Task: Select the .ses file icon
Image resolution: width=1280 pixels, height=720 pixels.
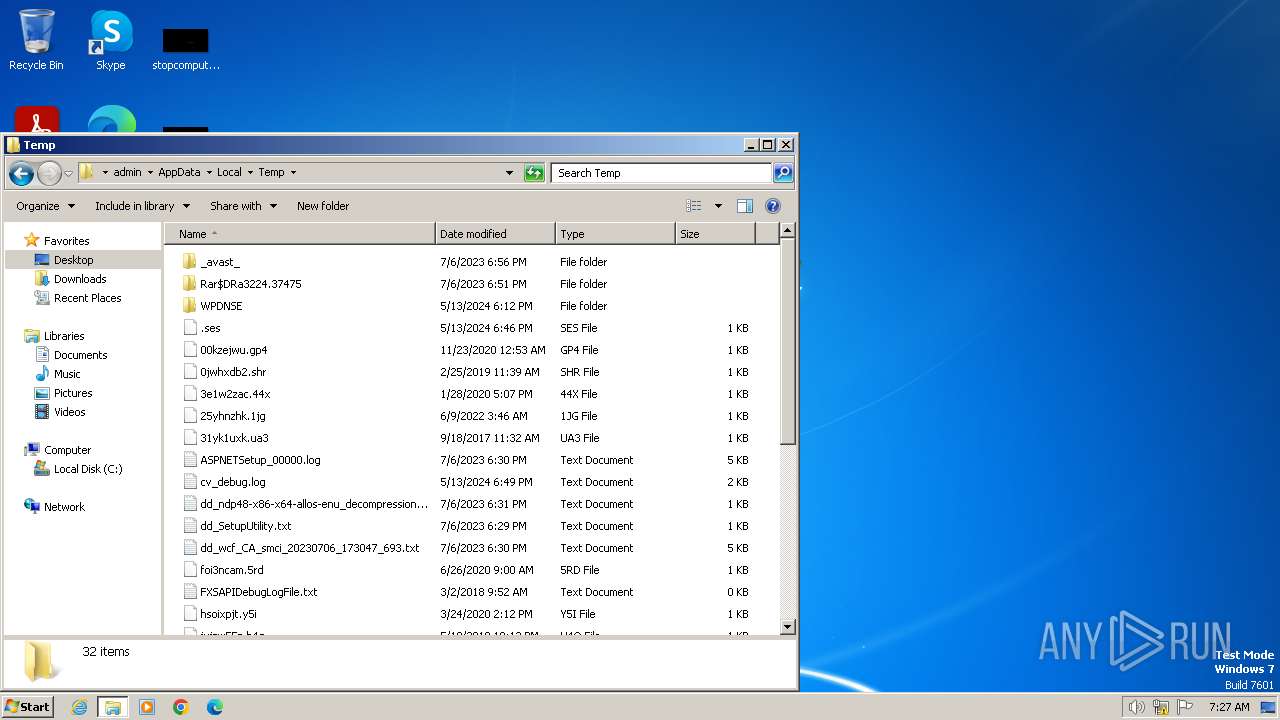Action: coord(190,328)
